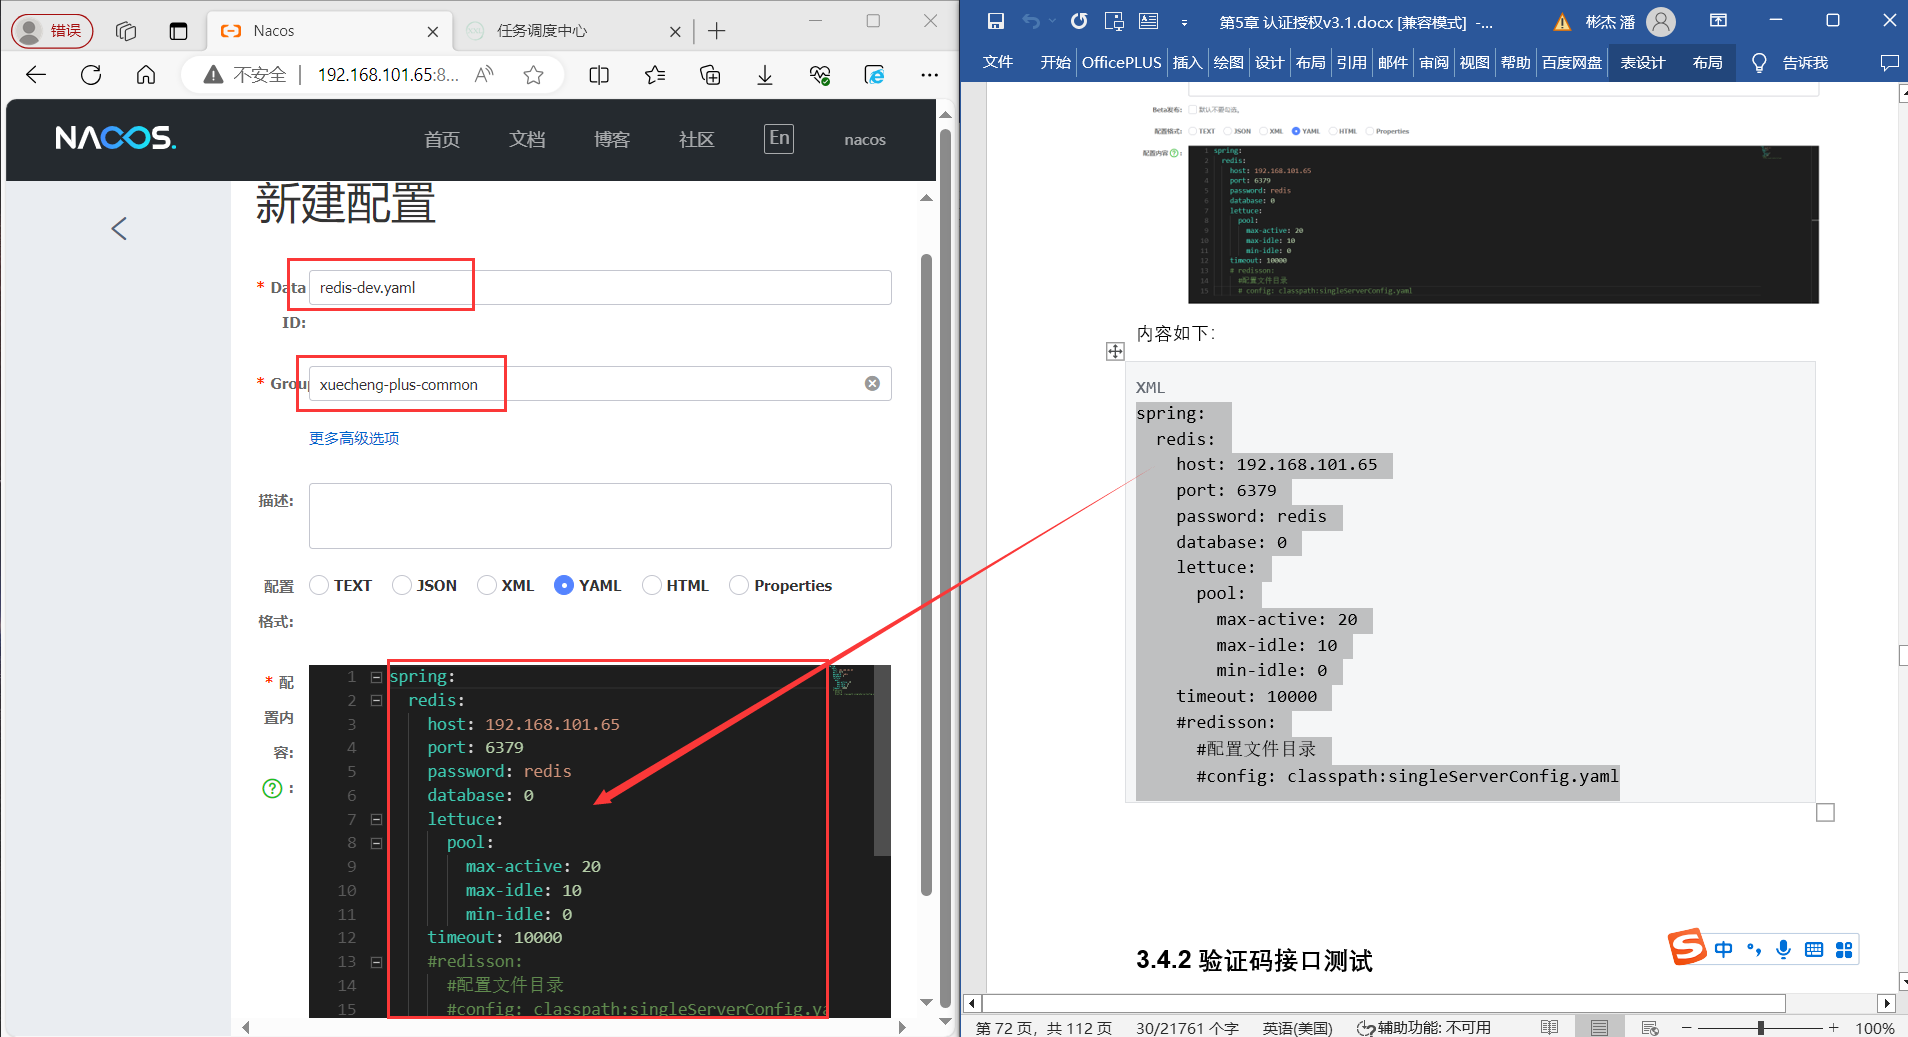Collapse the #redisson: code fold
Viewport: 1908px width, 1037px height.
[376, 962]
